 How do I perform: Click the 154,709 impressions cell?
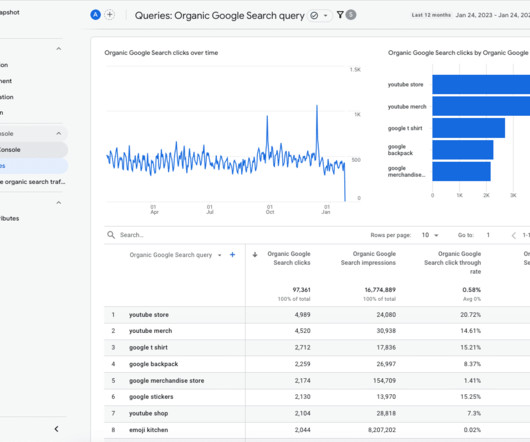coord(384,381)
